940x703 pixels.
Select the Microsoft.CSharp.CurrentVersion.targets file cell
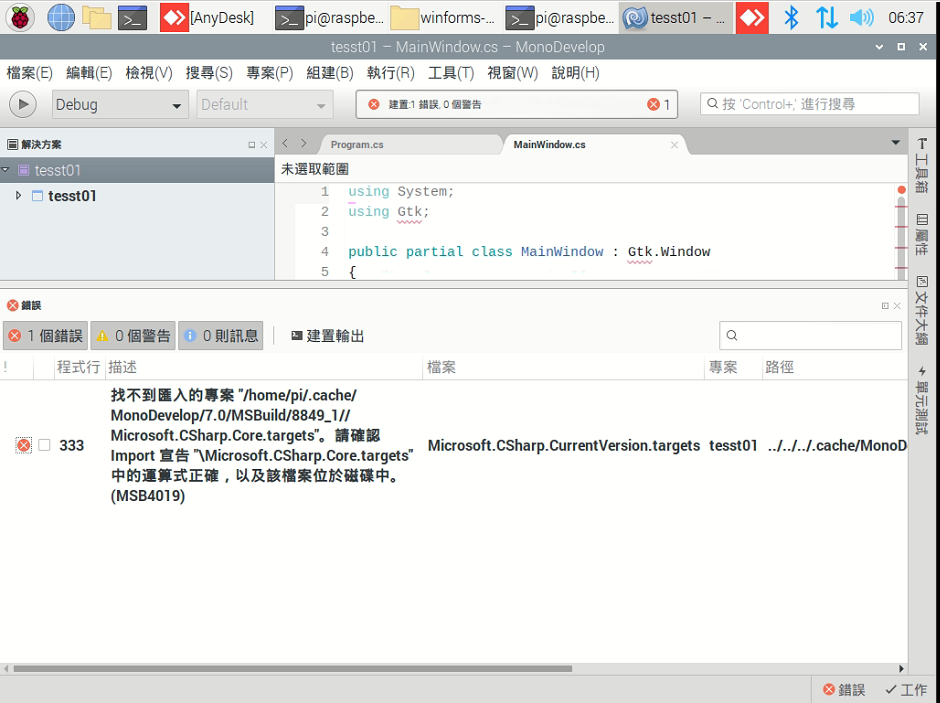tap(564, 446)
